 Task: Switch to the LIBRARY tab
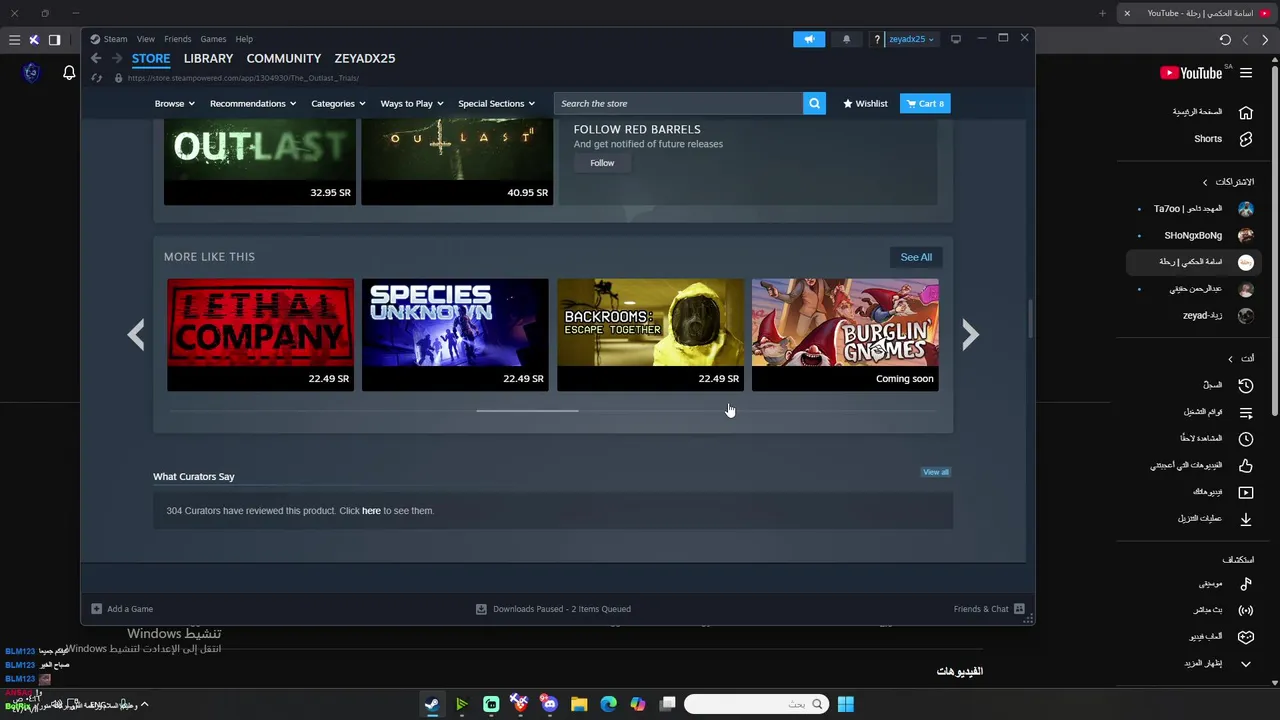coord(208,58)
